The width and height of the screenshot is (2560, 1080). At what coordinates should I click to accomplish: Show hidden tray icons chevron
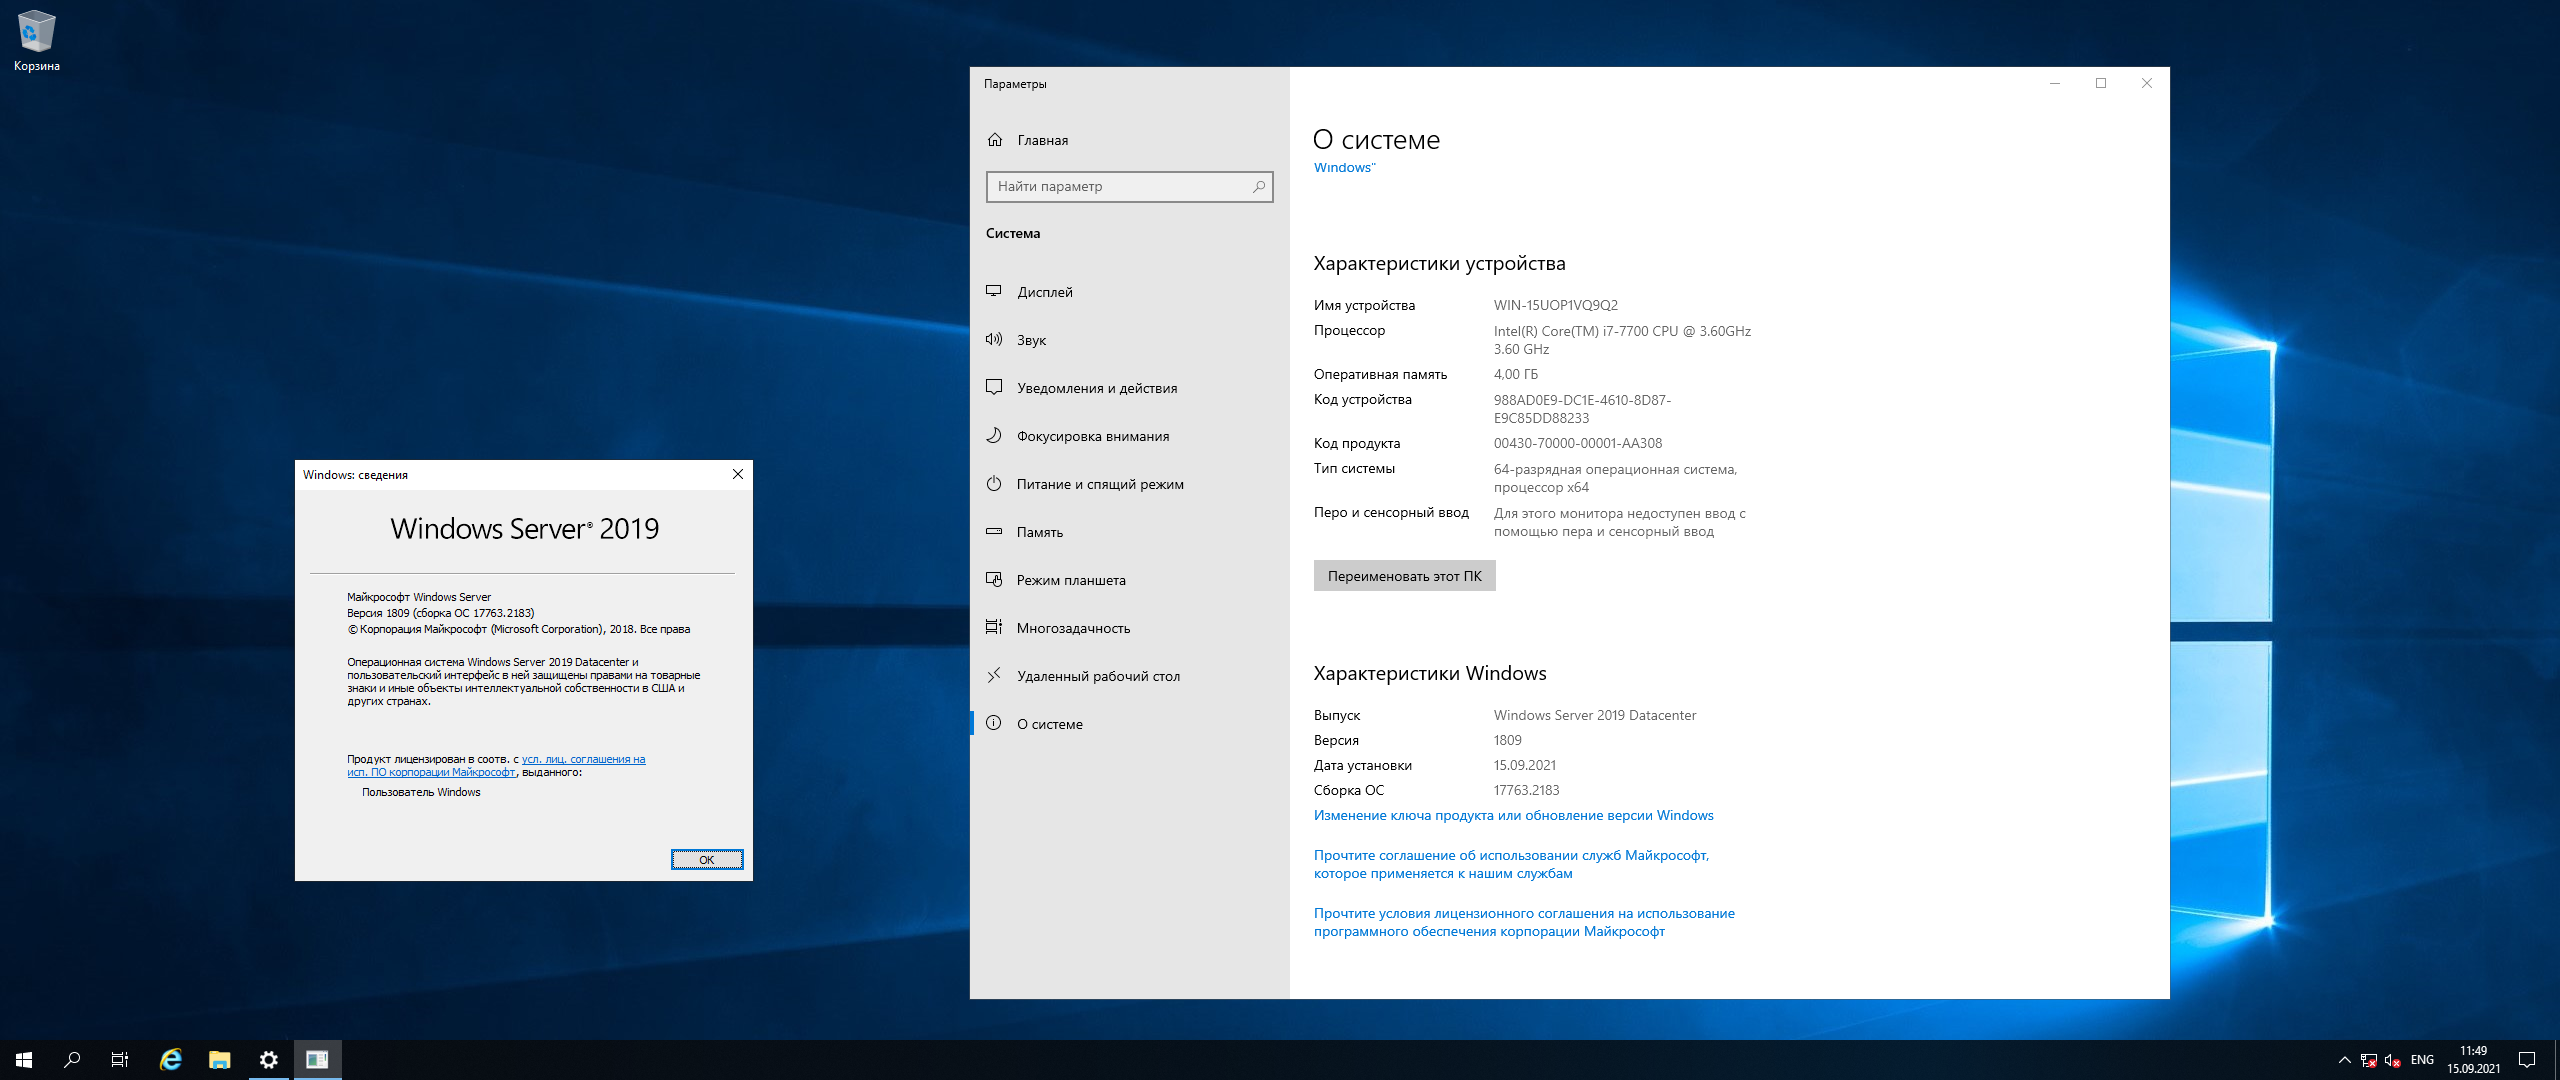(2344, 1060)
